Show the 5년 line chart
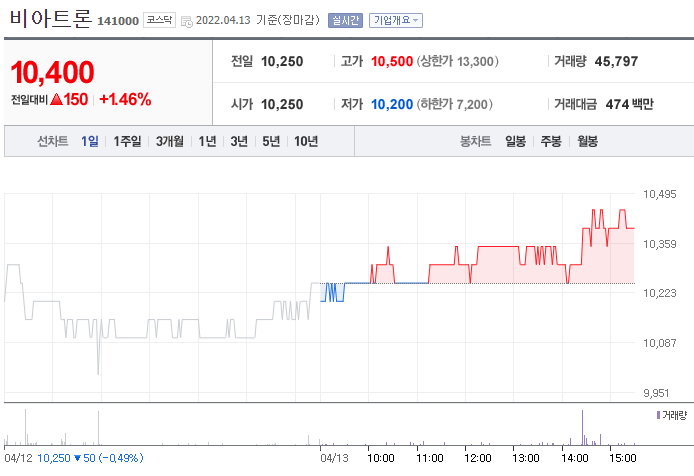 coord(271,141)
